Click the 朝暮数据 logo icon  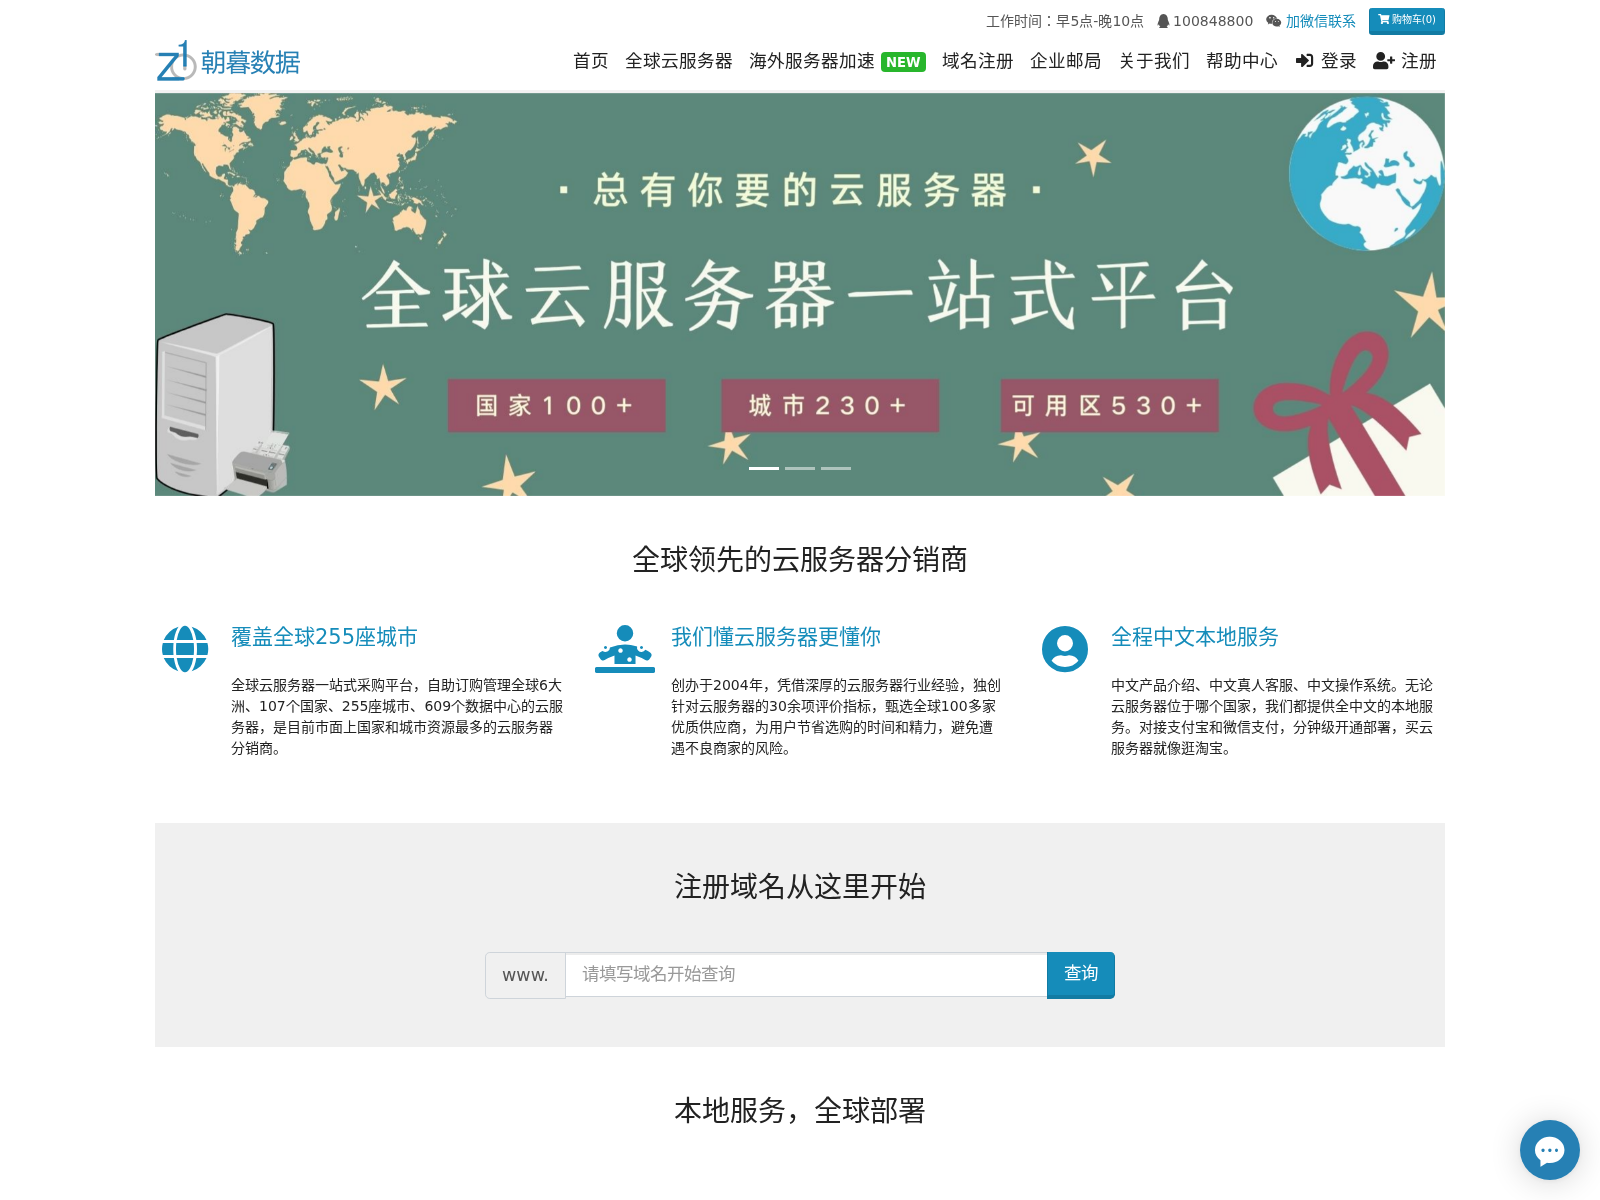point(176,61)
